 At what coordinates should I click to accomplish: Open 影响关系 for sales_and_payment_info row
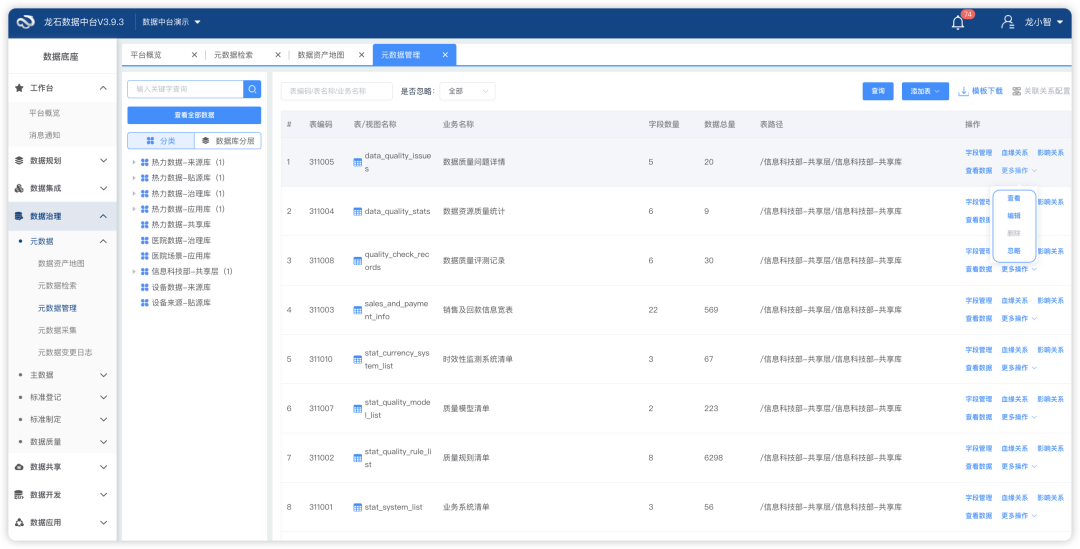pyautogui.click(x=1050, y=301)
